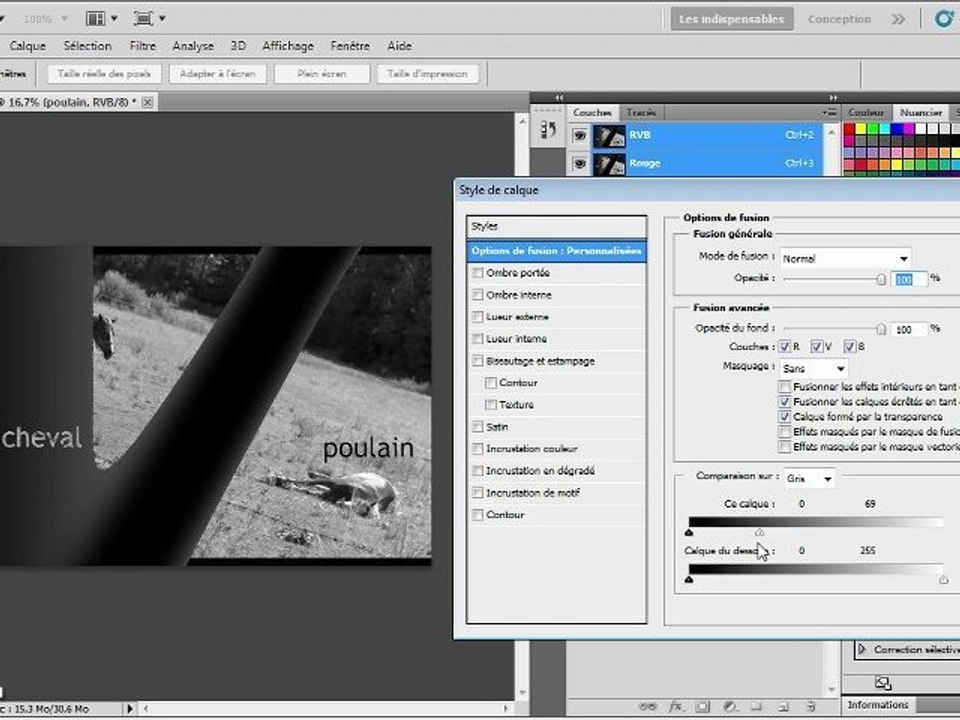This screenshot has height=720, width=960.
Task: Add a layer mask via mask icon
Action: pyautogui.click(x=702, y=706)
